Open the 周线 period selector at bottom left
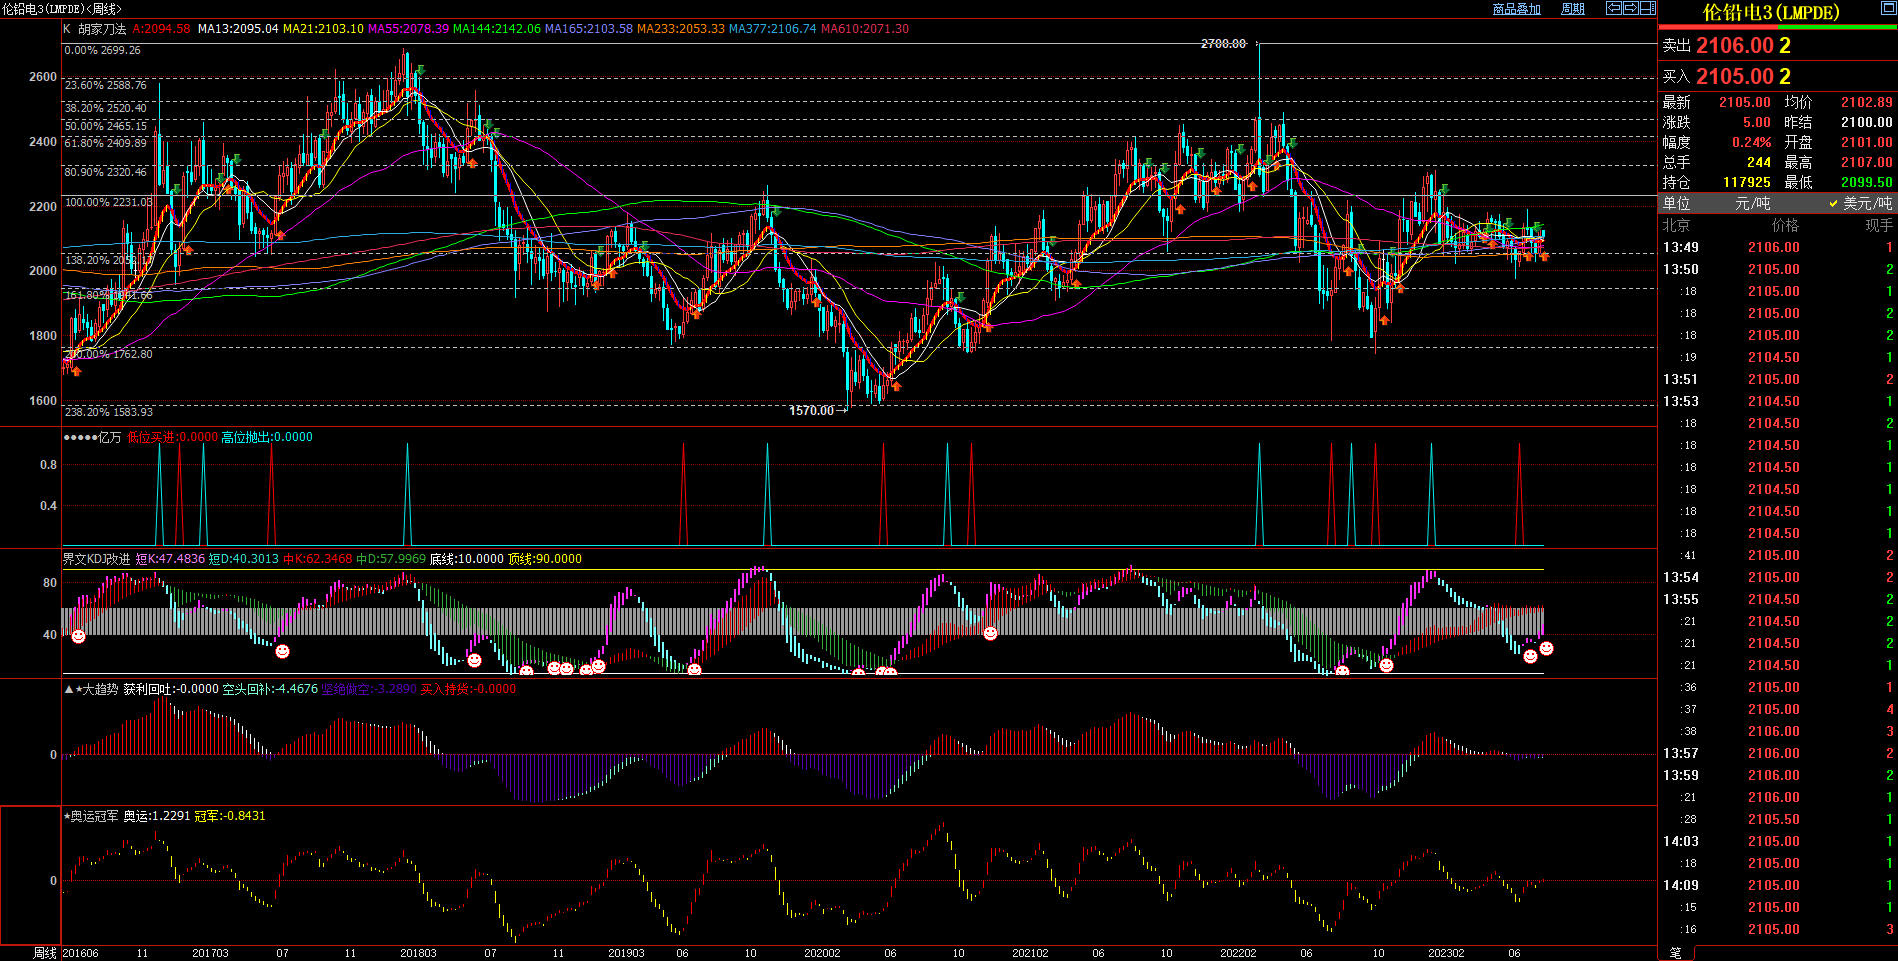 (45, 953)
